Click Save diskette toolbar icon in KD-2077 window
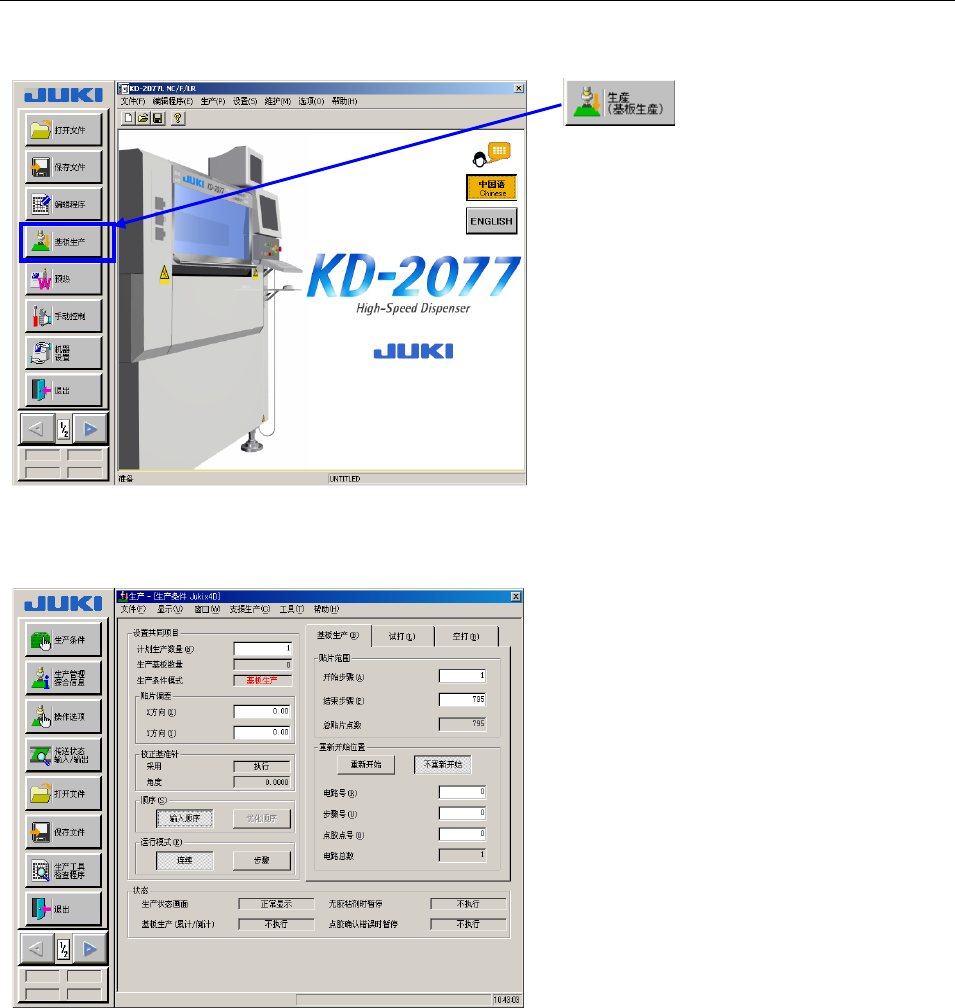This screenshot has height=1008, width=955. [x=157, y=118]
